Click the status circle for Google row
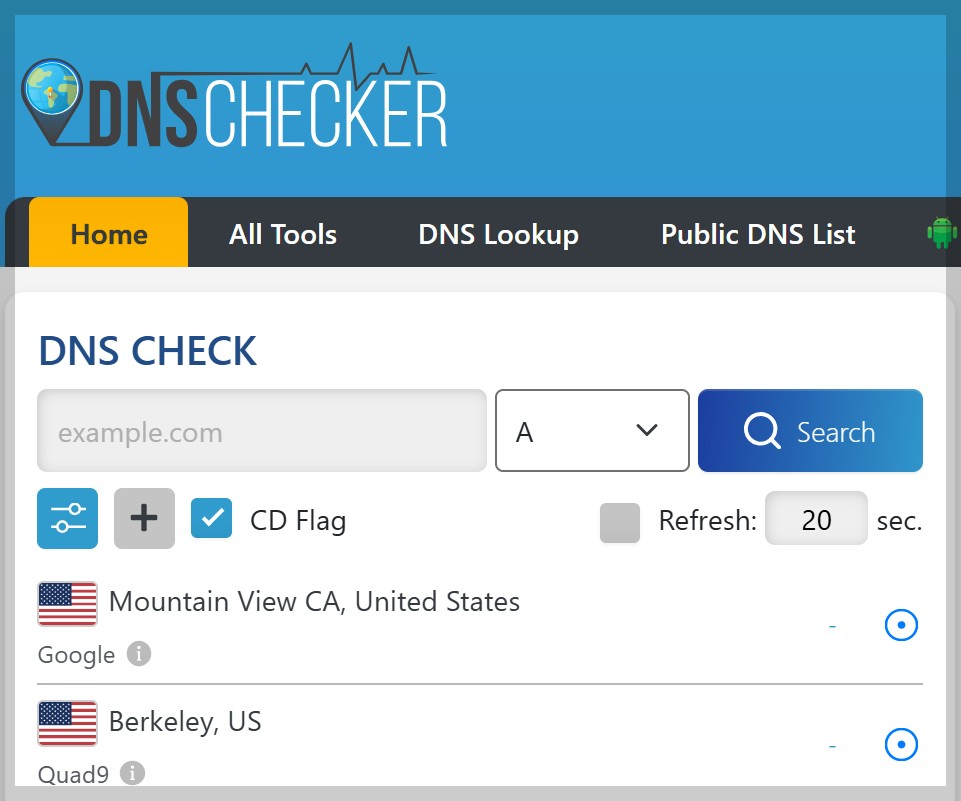Viewport: 961px width, 801px height. (901, 625)
